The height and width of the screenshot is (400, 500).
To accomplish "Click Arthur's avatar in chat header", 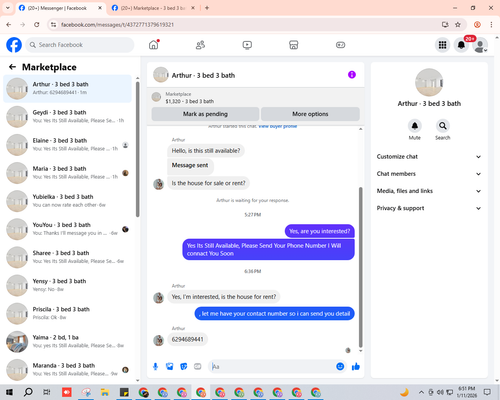I will (161, 75).
